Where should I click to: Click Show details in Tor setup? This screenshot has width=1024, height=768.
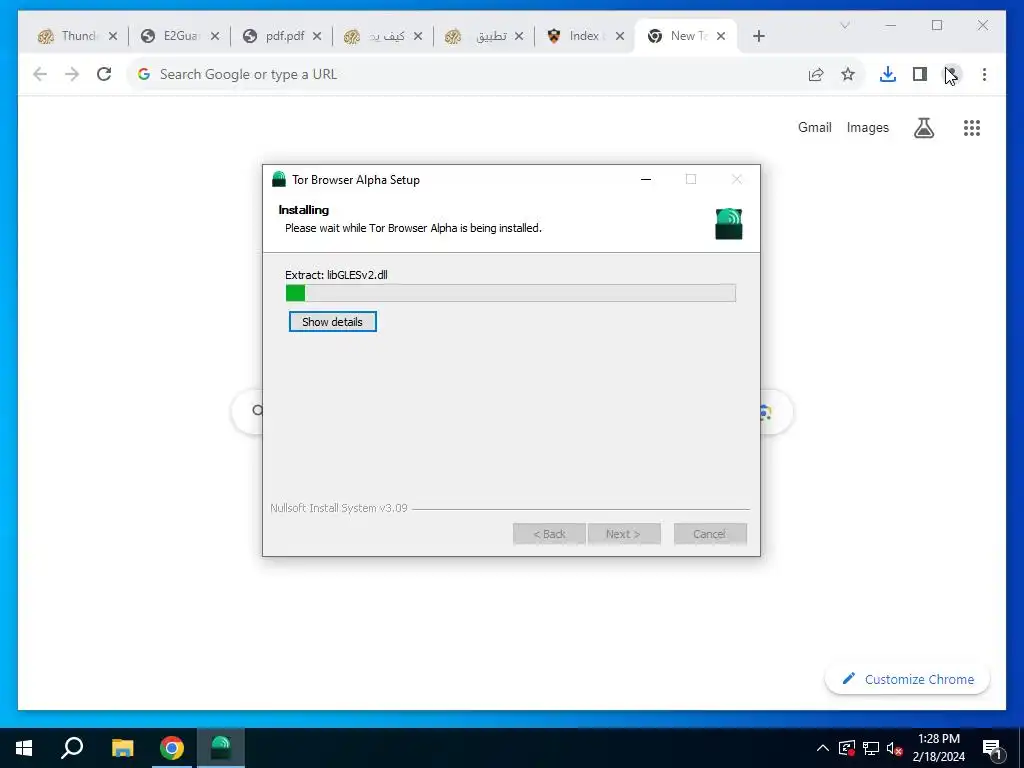(332, 321)
